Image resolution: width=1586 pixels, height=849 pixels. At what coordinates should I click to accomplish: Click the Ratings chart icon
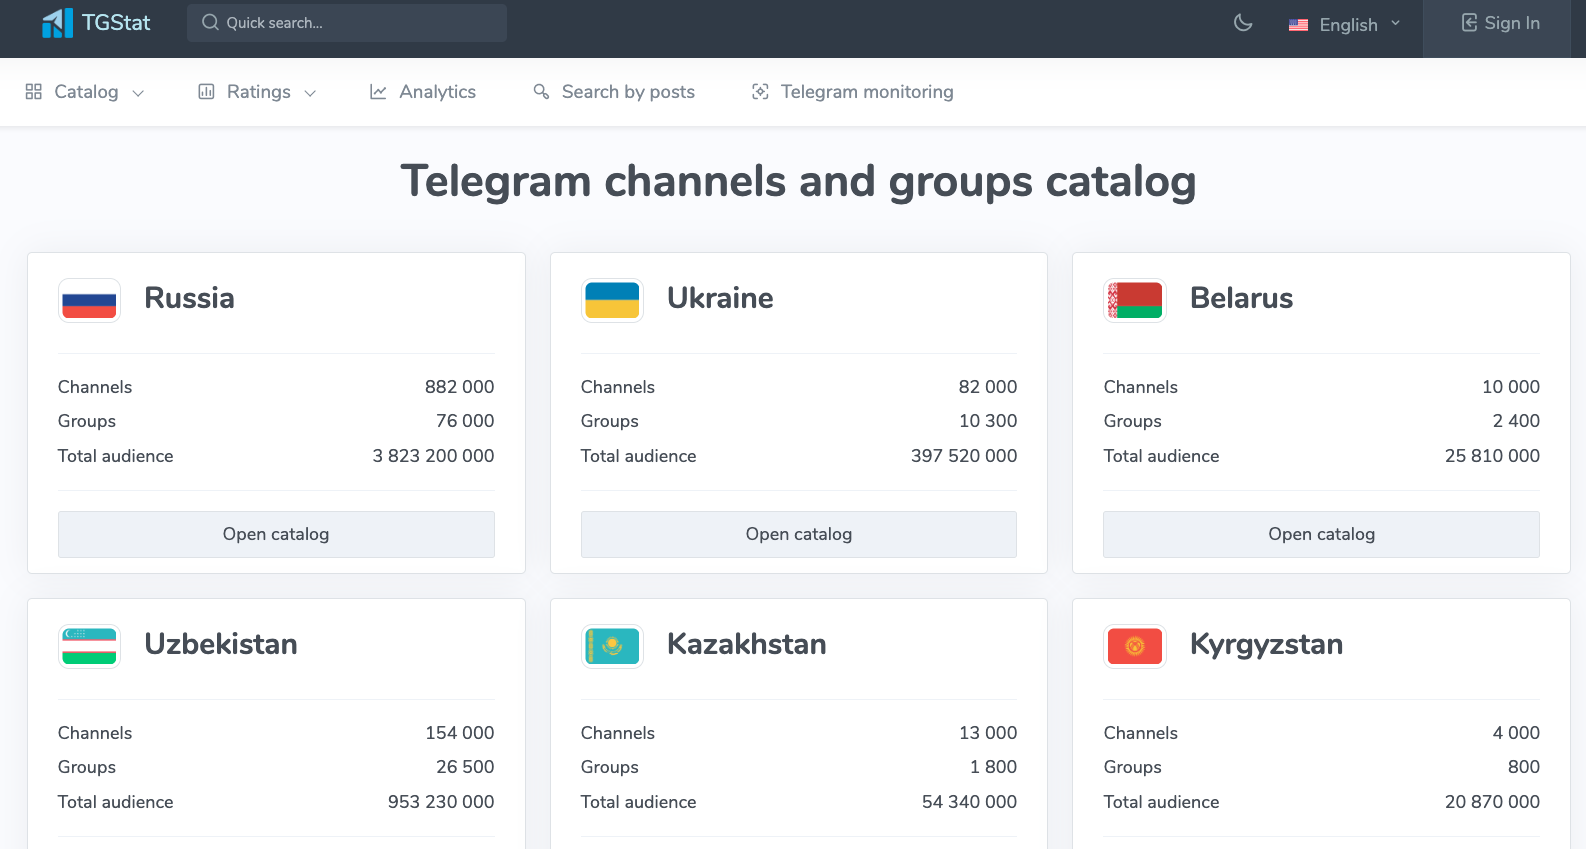click(207, 91)
